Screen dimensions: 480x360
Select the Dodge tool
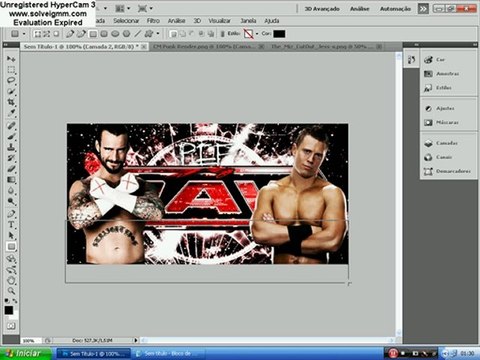click(11, 201)
